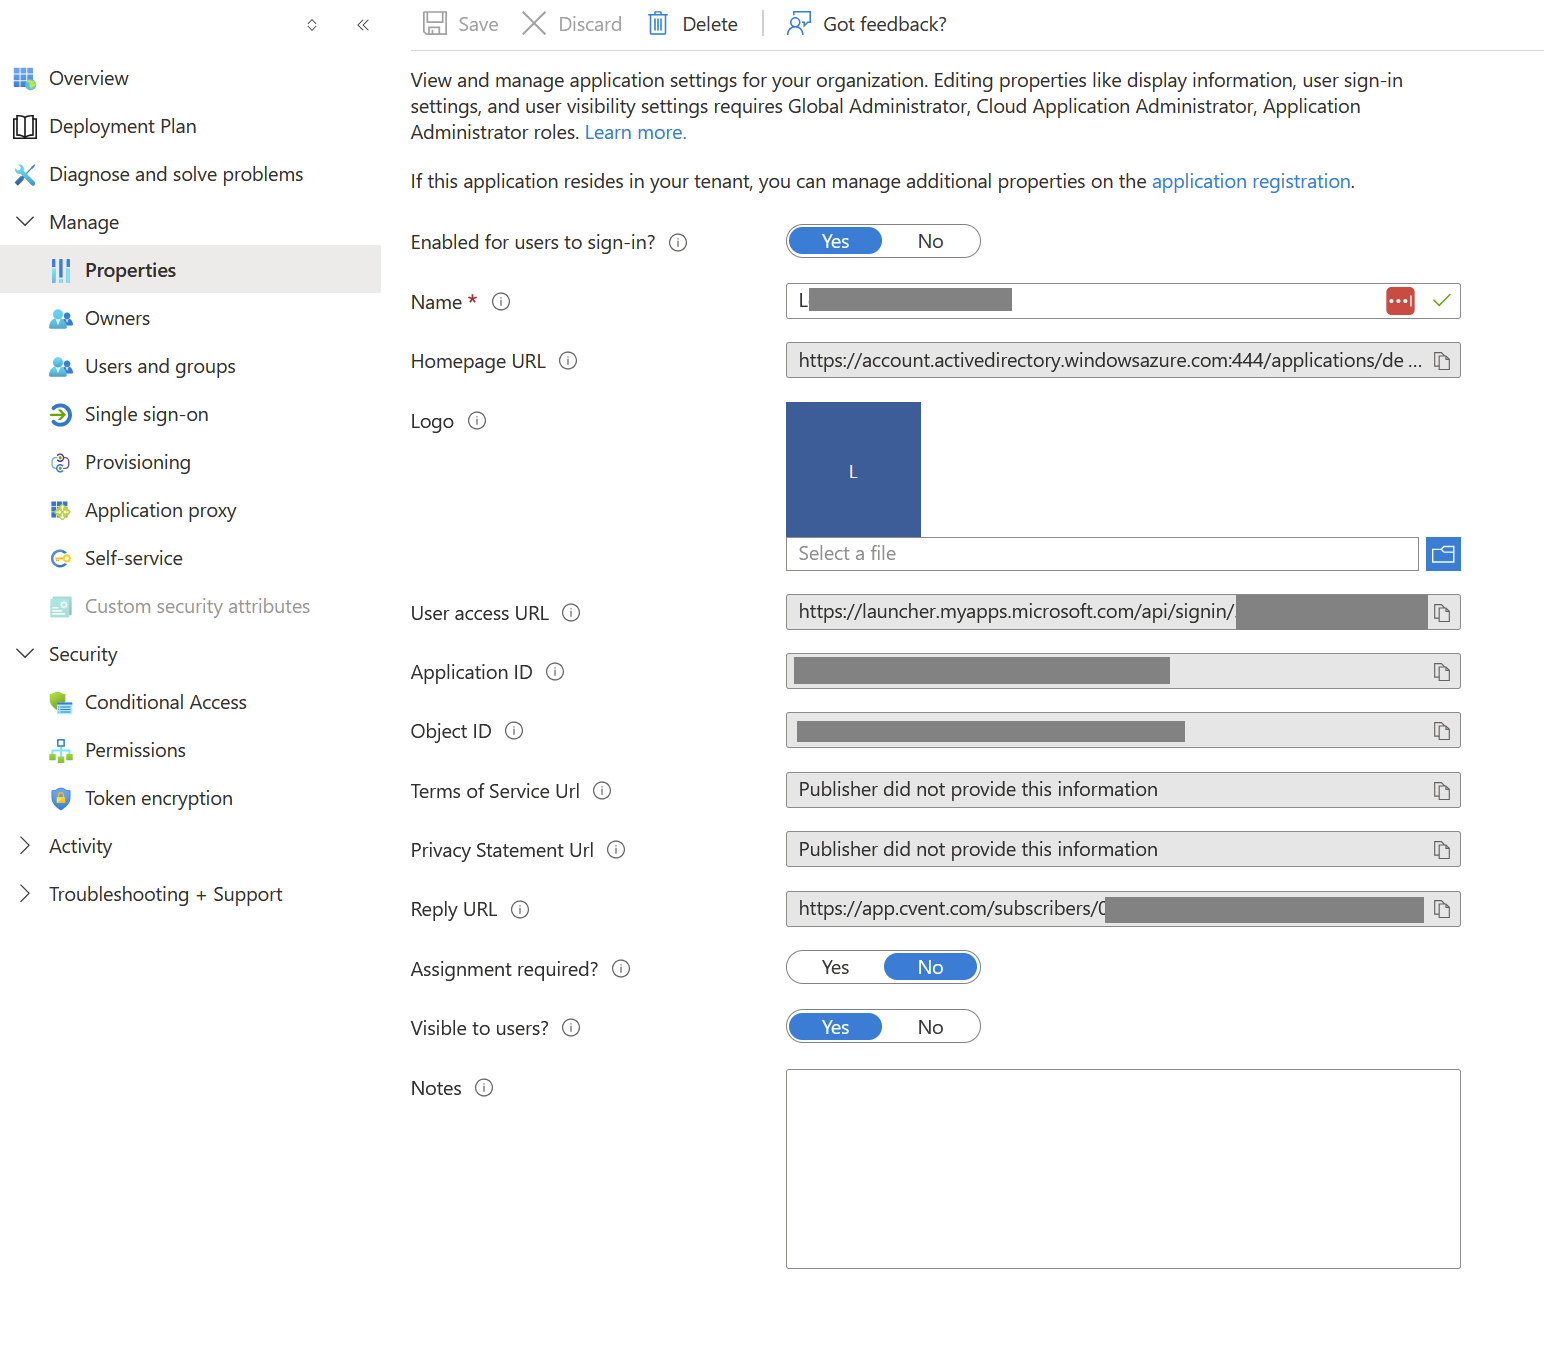Image resolution: width=1544 pixels, height=1371 pixels.
Task: Set Enabled for users to sign-in to No
Action: (930, 241)
